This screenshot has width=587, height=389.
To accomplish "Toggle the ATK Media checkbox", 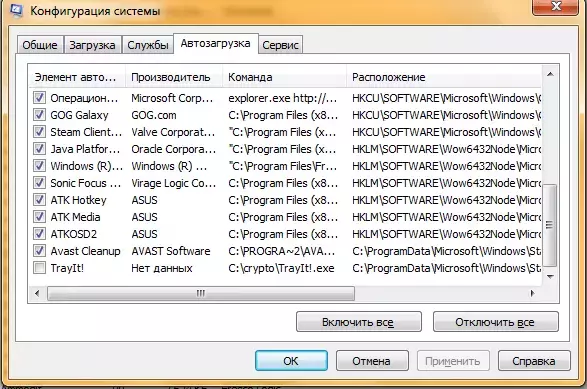I will coord(39,217).
